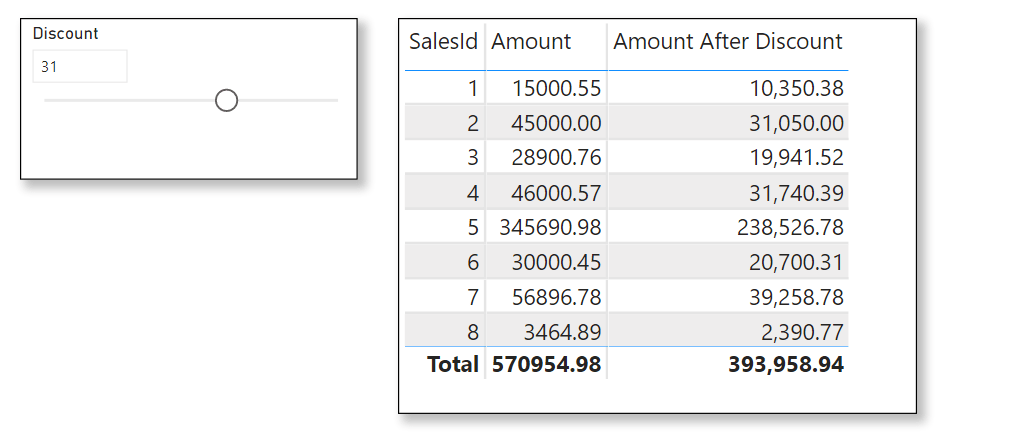1015x445 pixels.
Task: Click the 45000.00 amount cell
Action: point(556,123)
